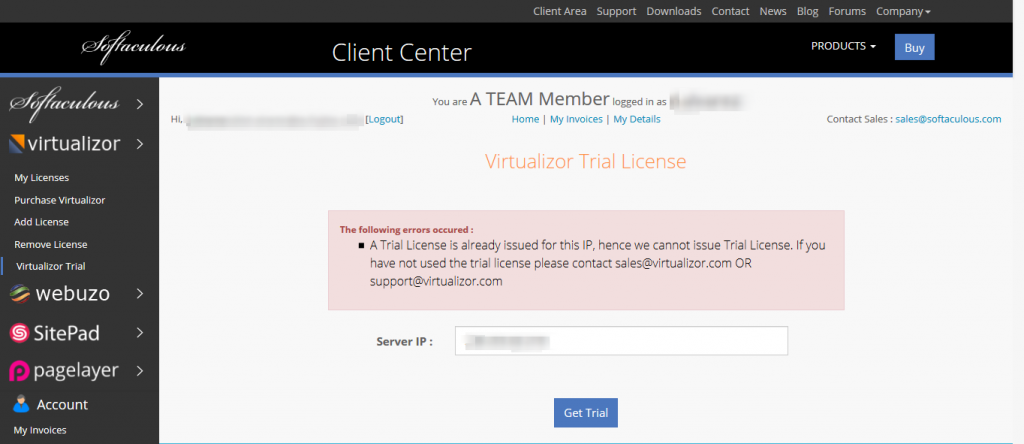Select Virtualizor Trial in sidebar

pyautogui.click(x=50, y=266)
